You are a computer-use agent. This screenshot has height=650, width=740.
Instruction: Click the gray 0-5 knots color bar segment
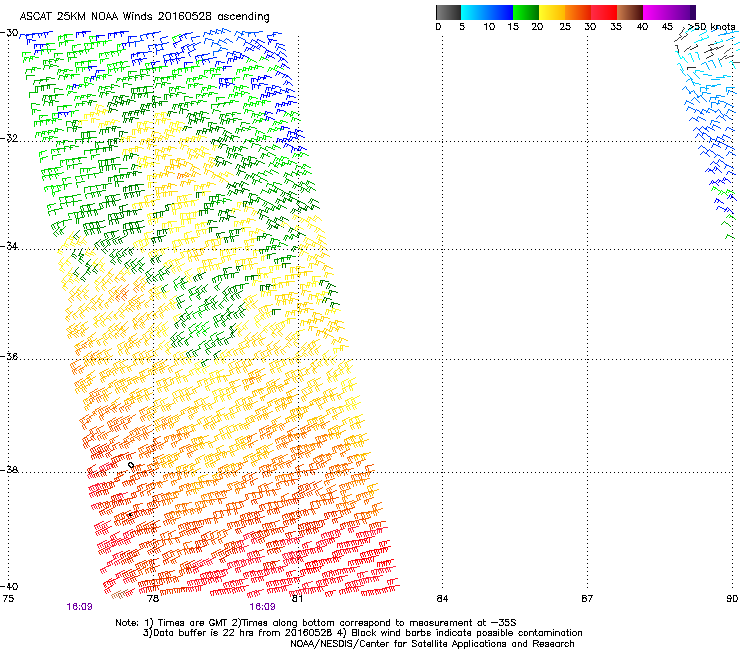[448, 12]
